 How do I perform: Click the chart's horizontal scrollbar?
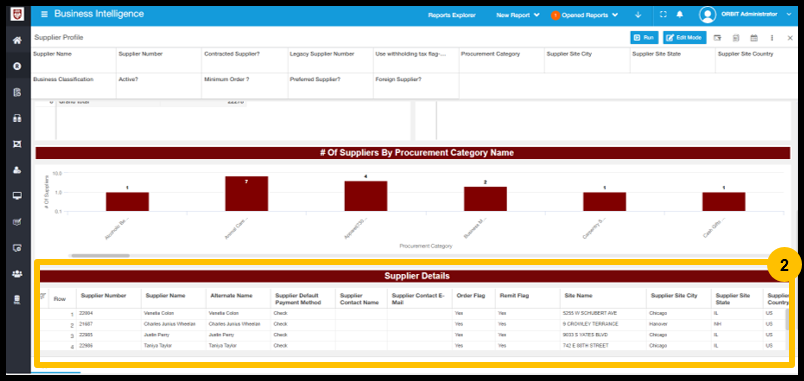pyautogui.click(x=100, y=255)
